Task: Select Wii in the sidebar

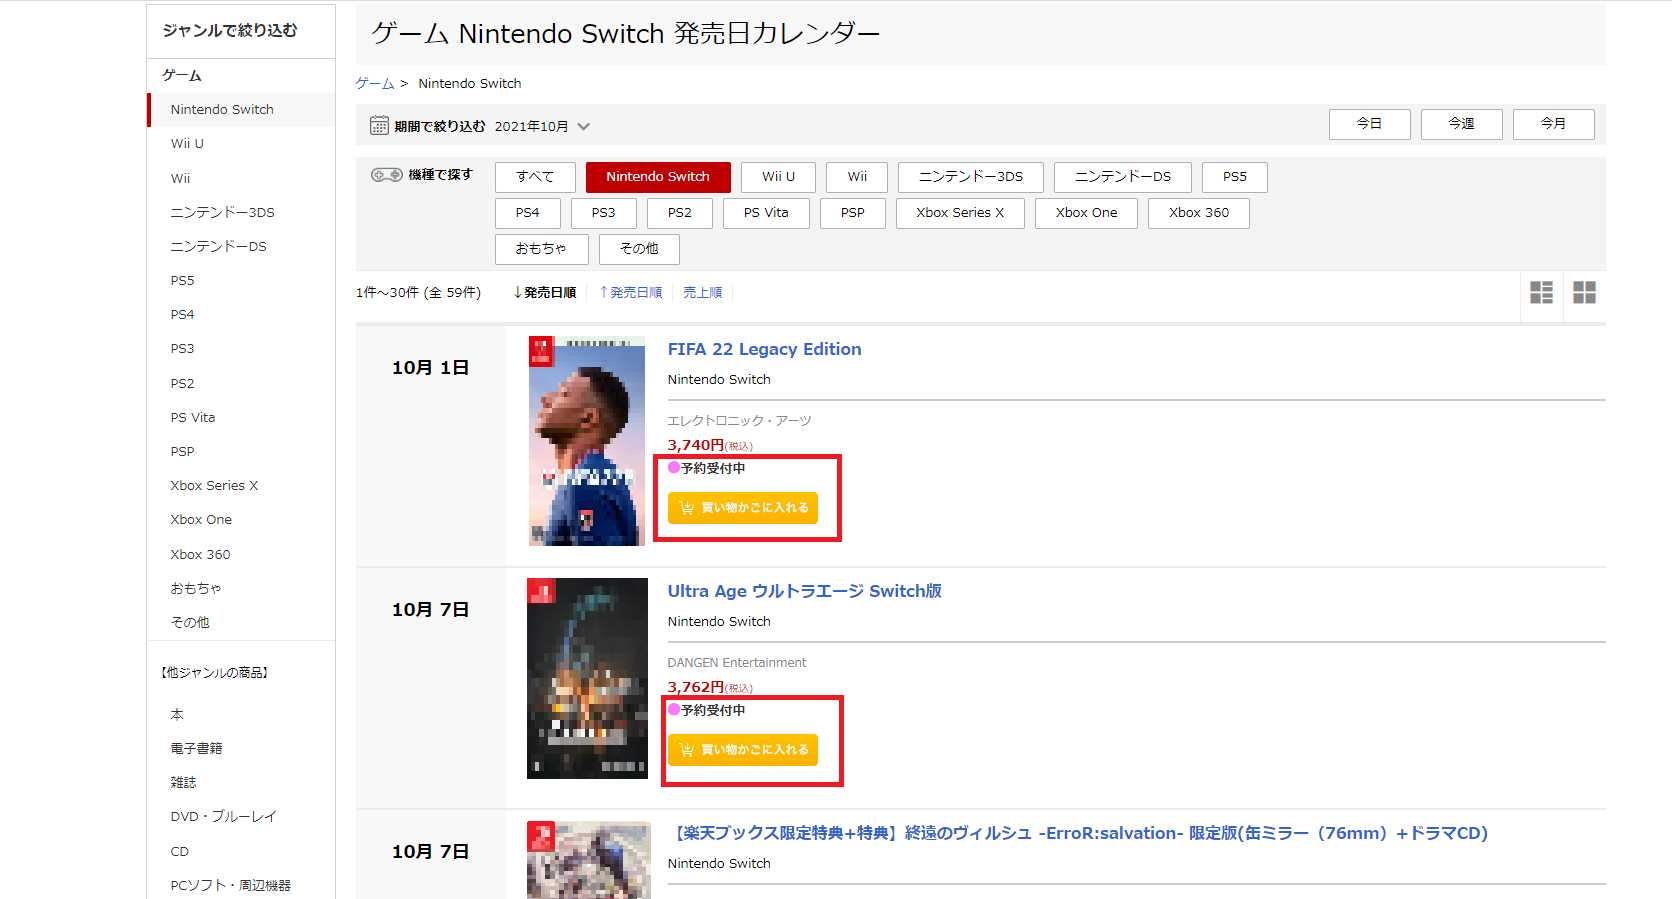Action: tap(180, 179)
